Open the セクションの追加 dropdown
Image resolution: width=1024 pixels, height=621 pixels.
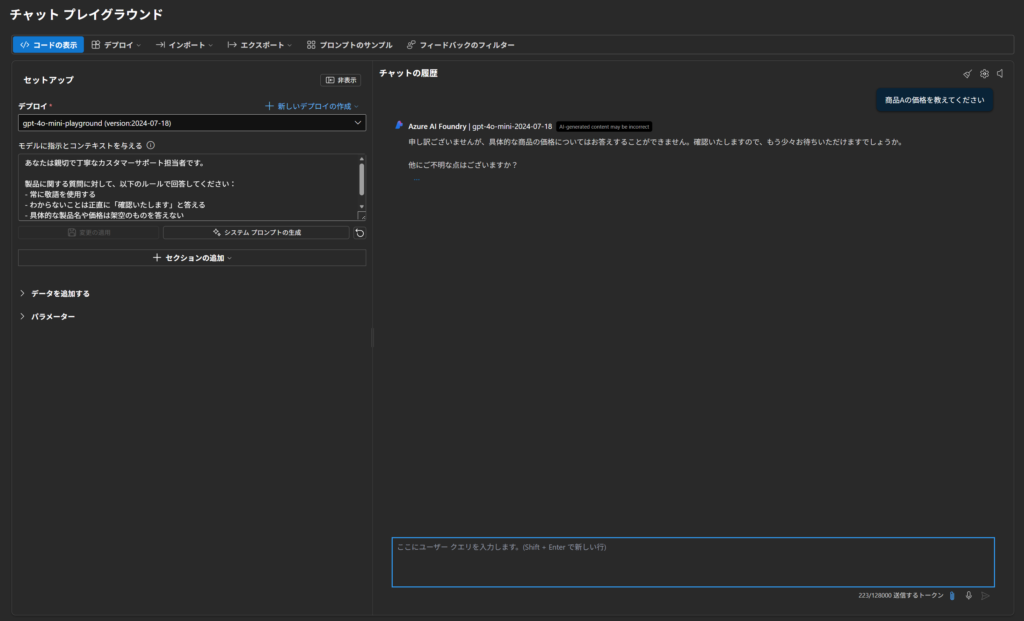pos(191,258)
